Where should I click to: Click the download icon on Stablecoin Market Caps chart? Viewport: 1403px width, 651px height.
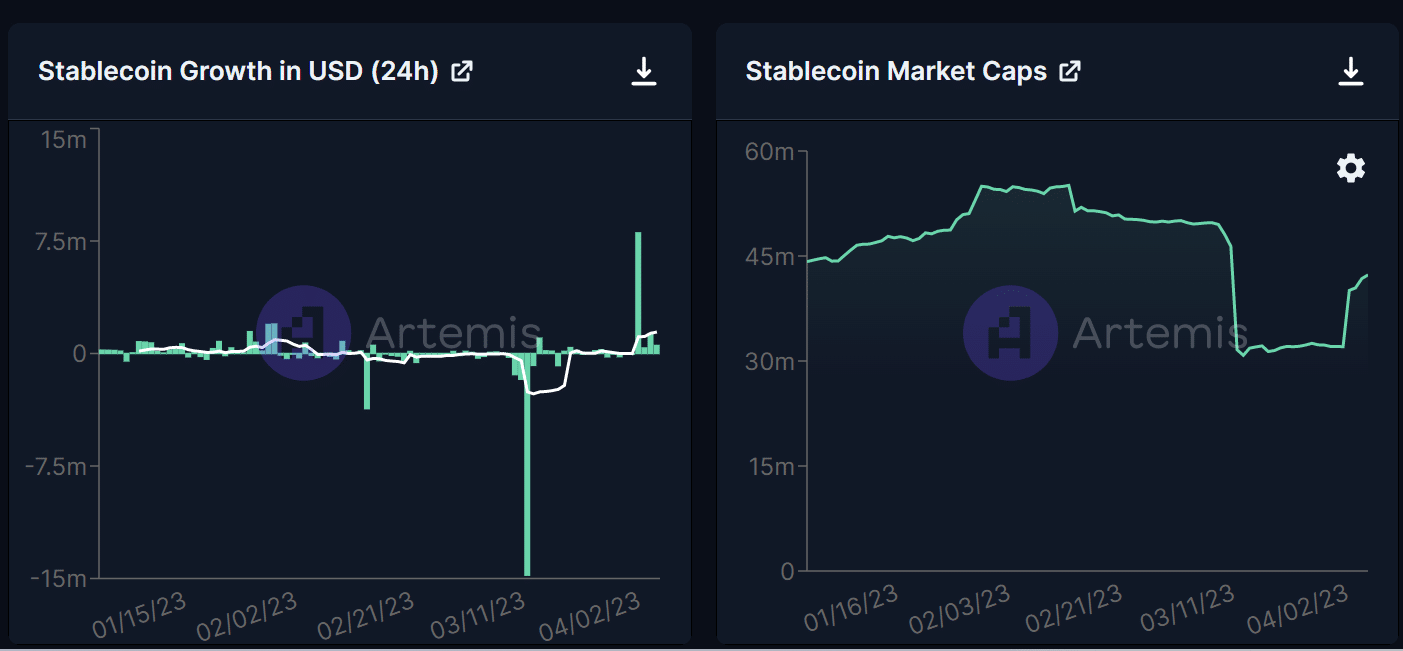[x=1352, y=71]
